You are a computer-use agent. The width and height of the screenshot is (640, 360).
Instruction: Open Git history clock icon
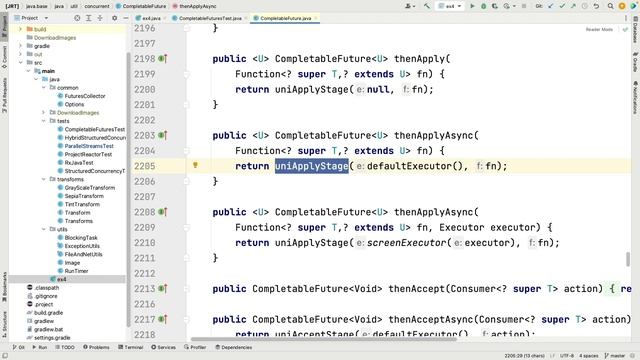tap(584, 6)
